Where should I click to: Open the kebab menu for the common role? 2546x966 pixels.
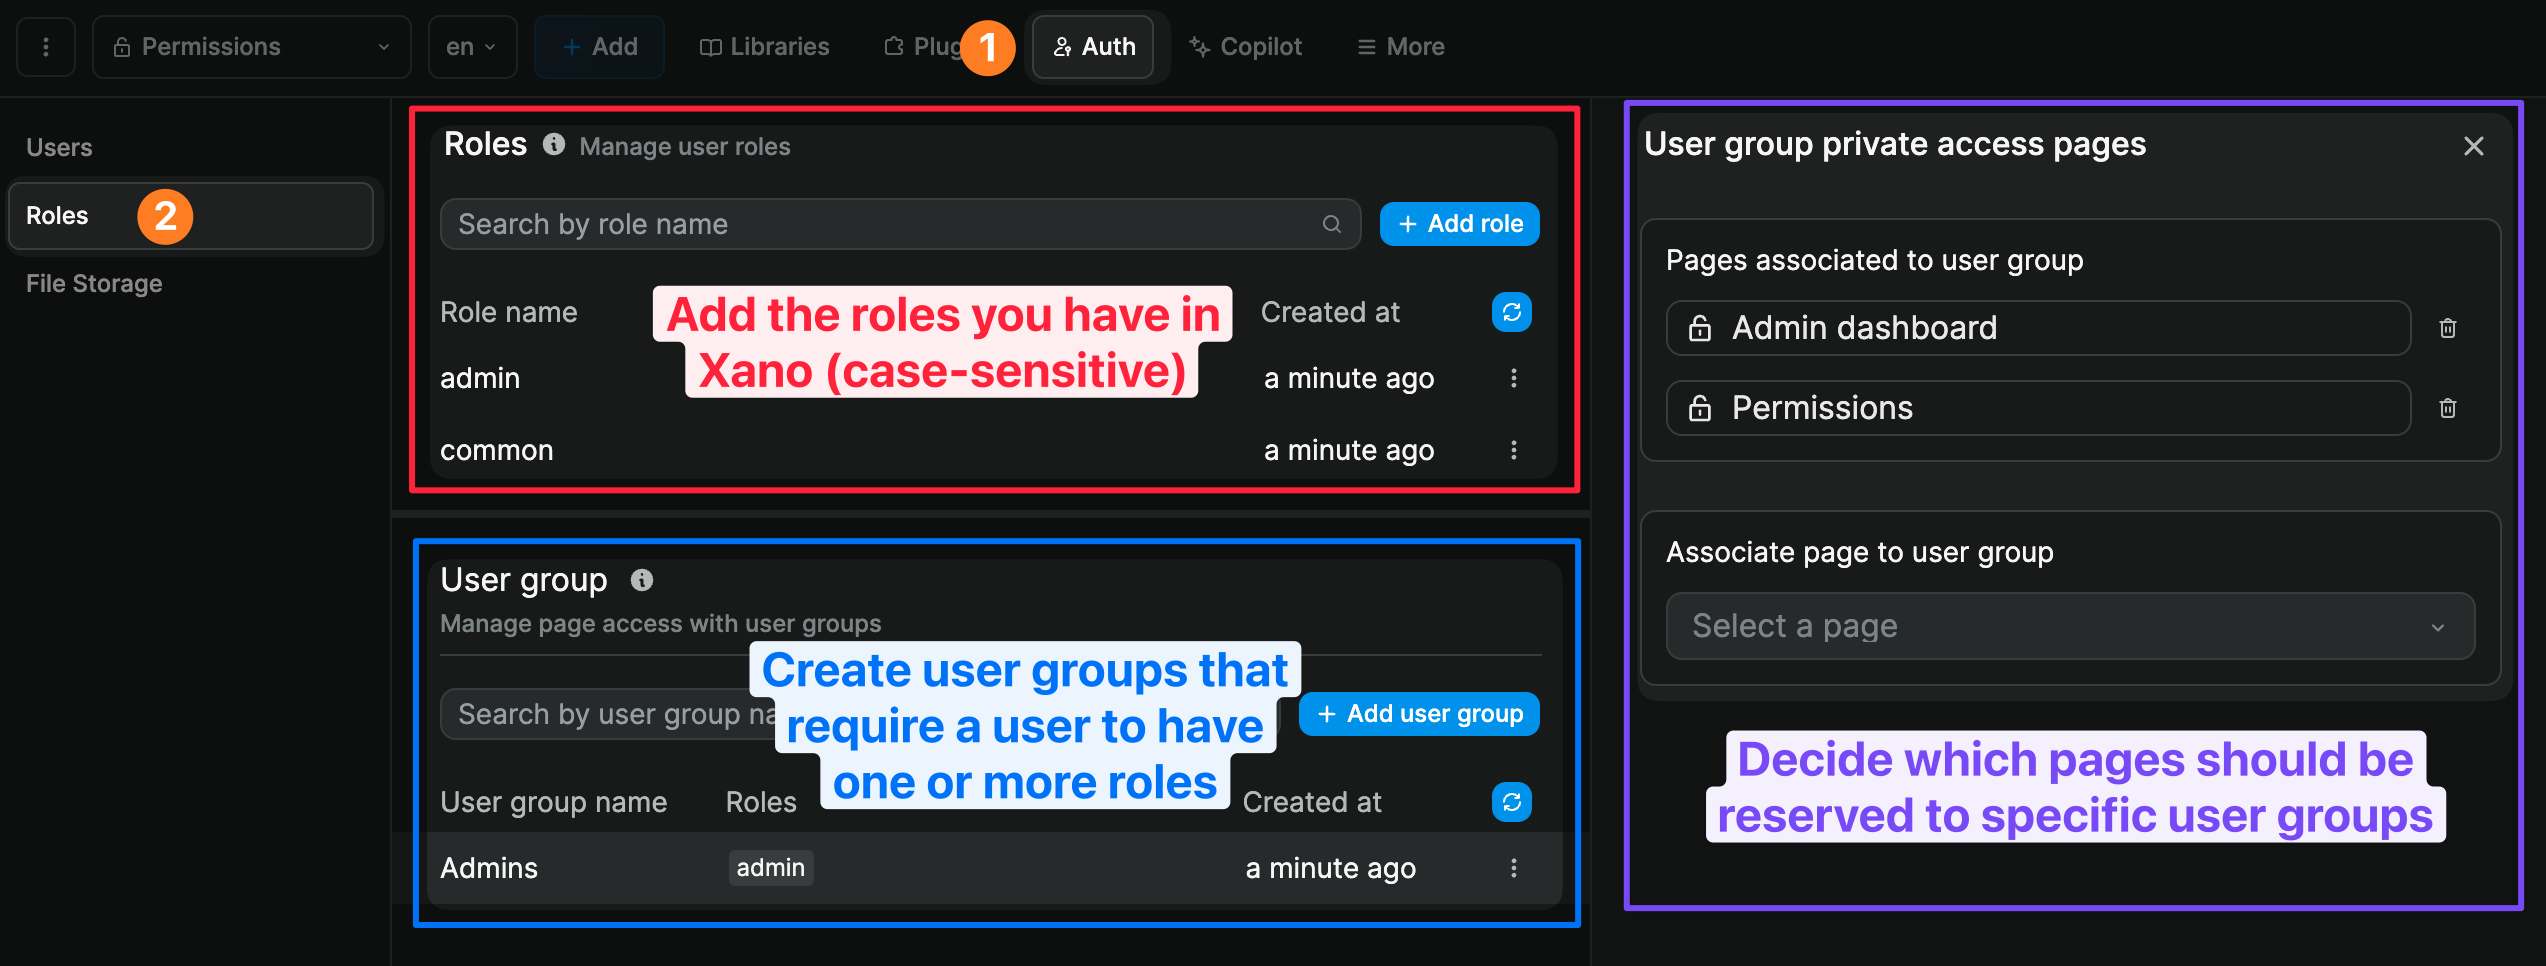coord(1514,450)
